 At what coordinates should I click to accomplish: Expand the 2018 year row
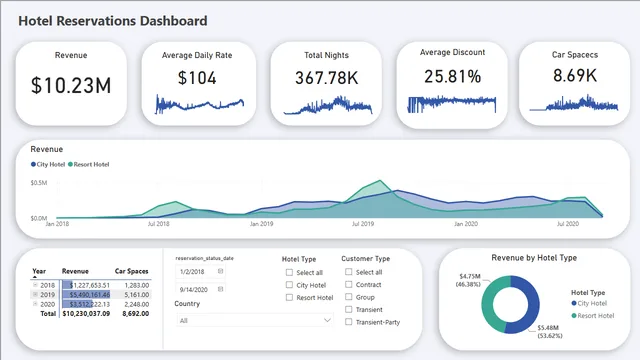tap(35, 285)
